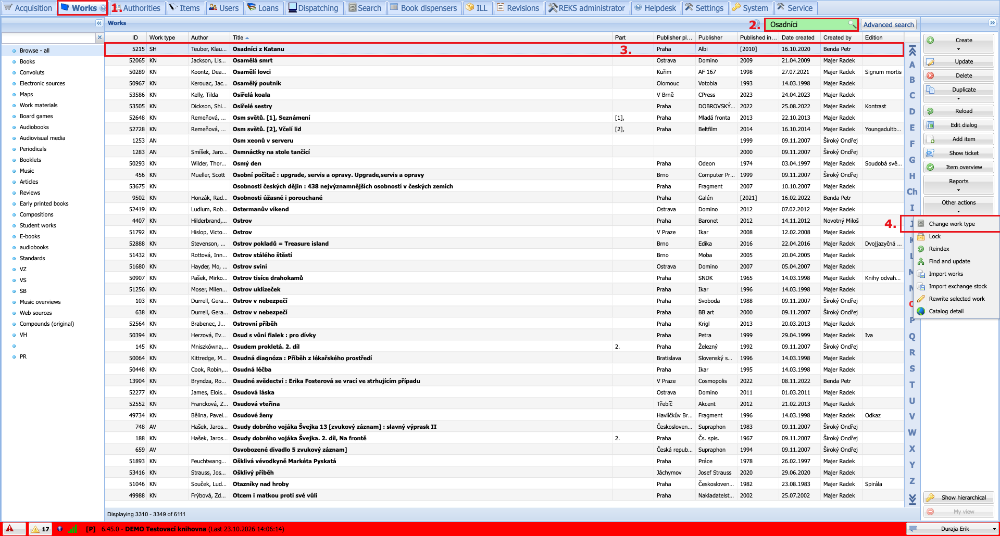Jump to letter W in alphabet index
Image resolution: width=1000 pixels, height=536 pixels.
coord(912,433)
